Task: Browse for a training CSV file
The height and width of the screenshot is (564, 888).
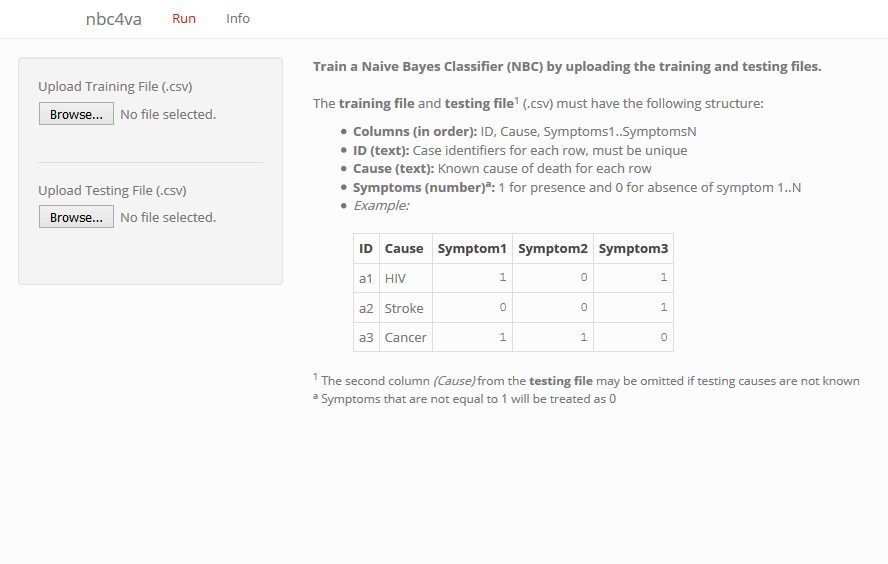Action: [76, 114]
